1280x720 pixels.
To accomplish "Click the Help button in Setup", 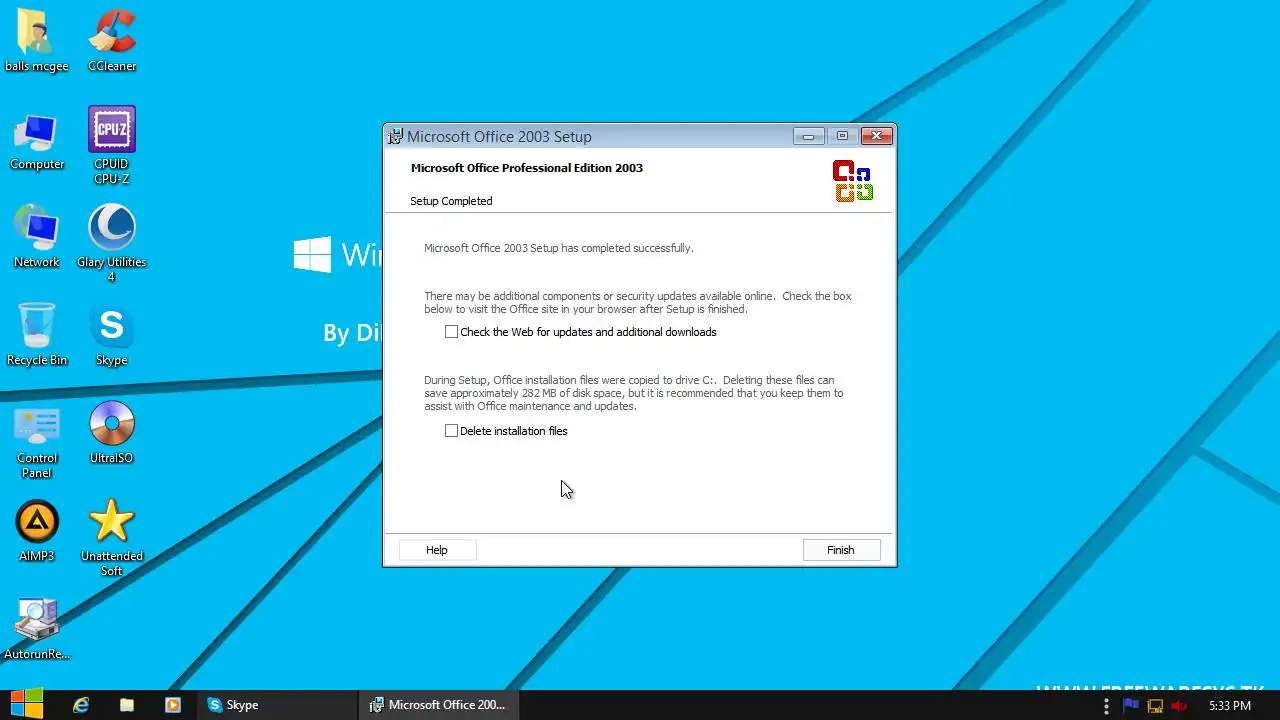I will click(x=437, y=550).
